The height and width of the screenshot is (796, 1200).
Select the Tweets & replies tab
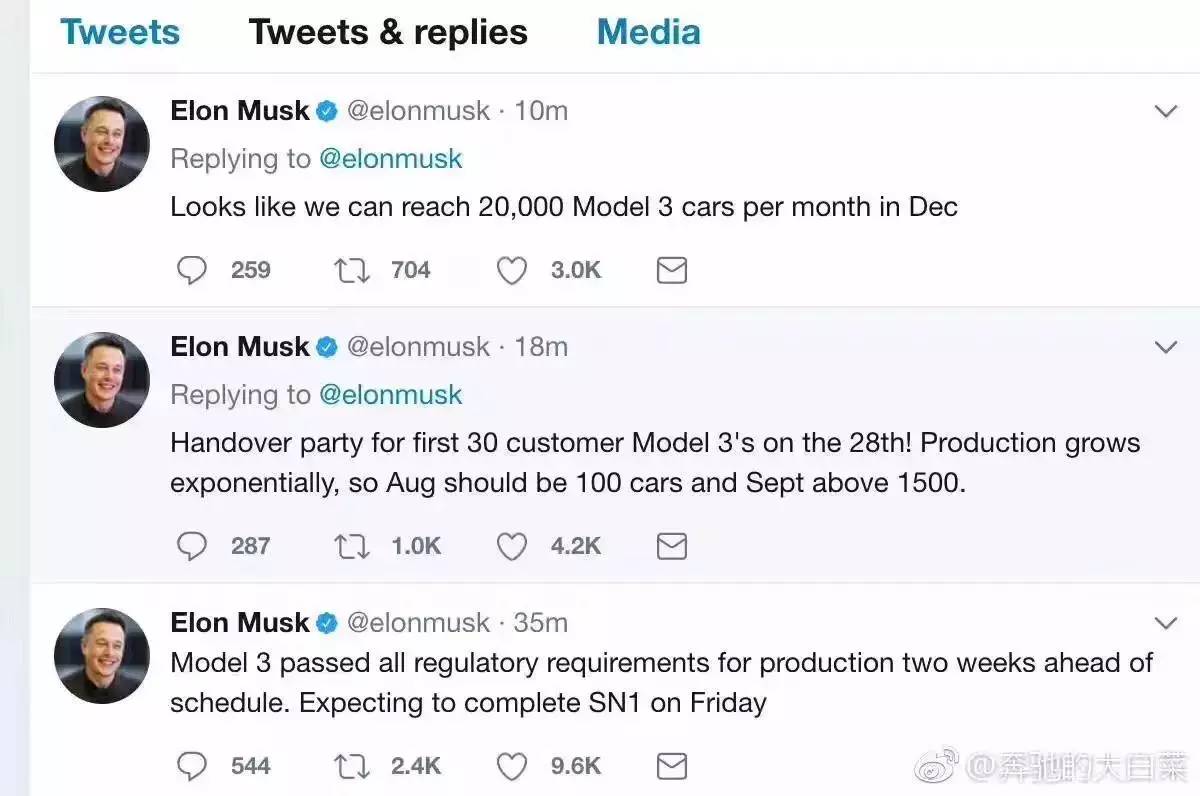pos(388,32)
